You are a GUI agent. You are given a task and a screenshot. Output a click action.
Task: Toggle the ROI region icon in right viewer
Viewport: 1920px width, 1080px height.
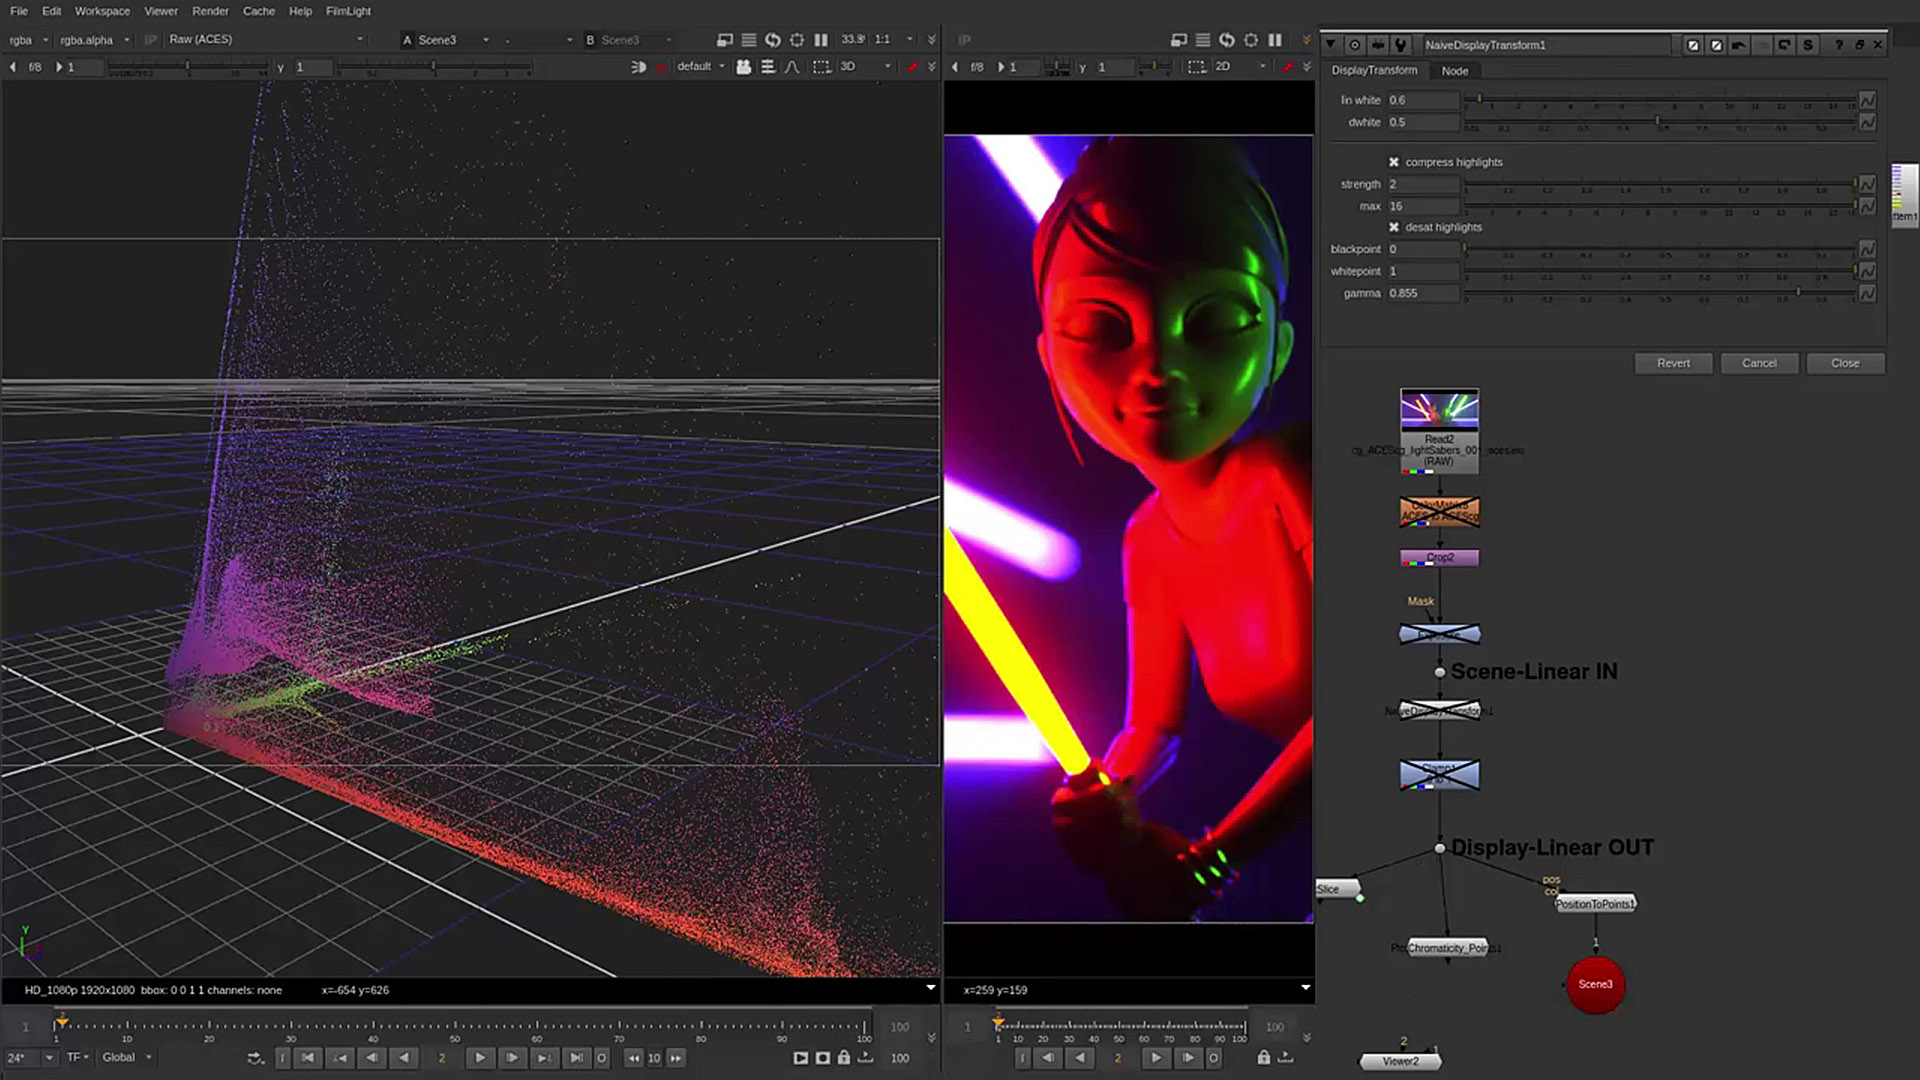1196,67
